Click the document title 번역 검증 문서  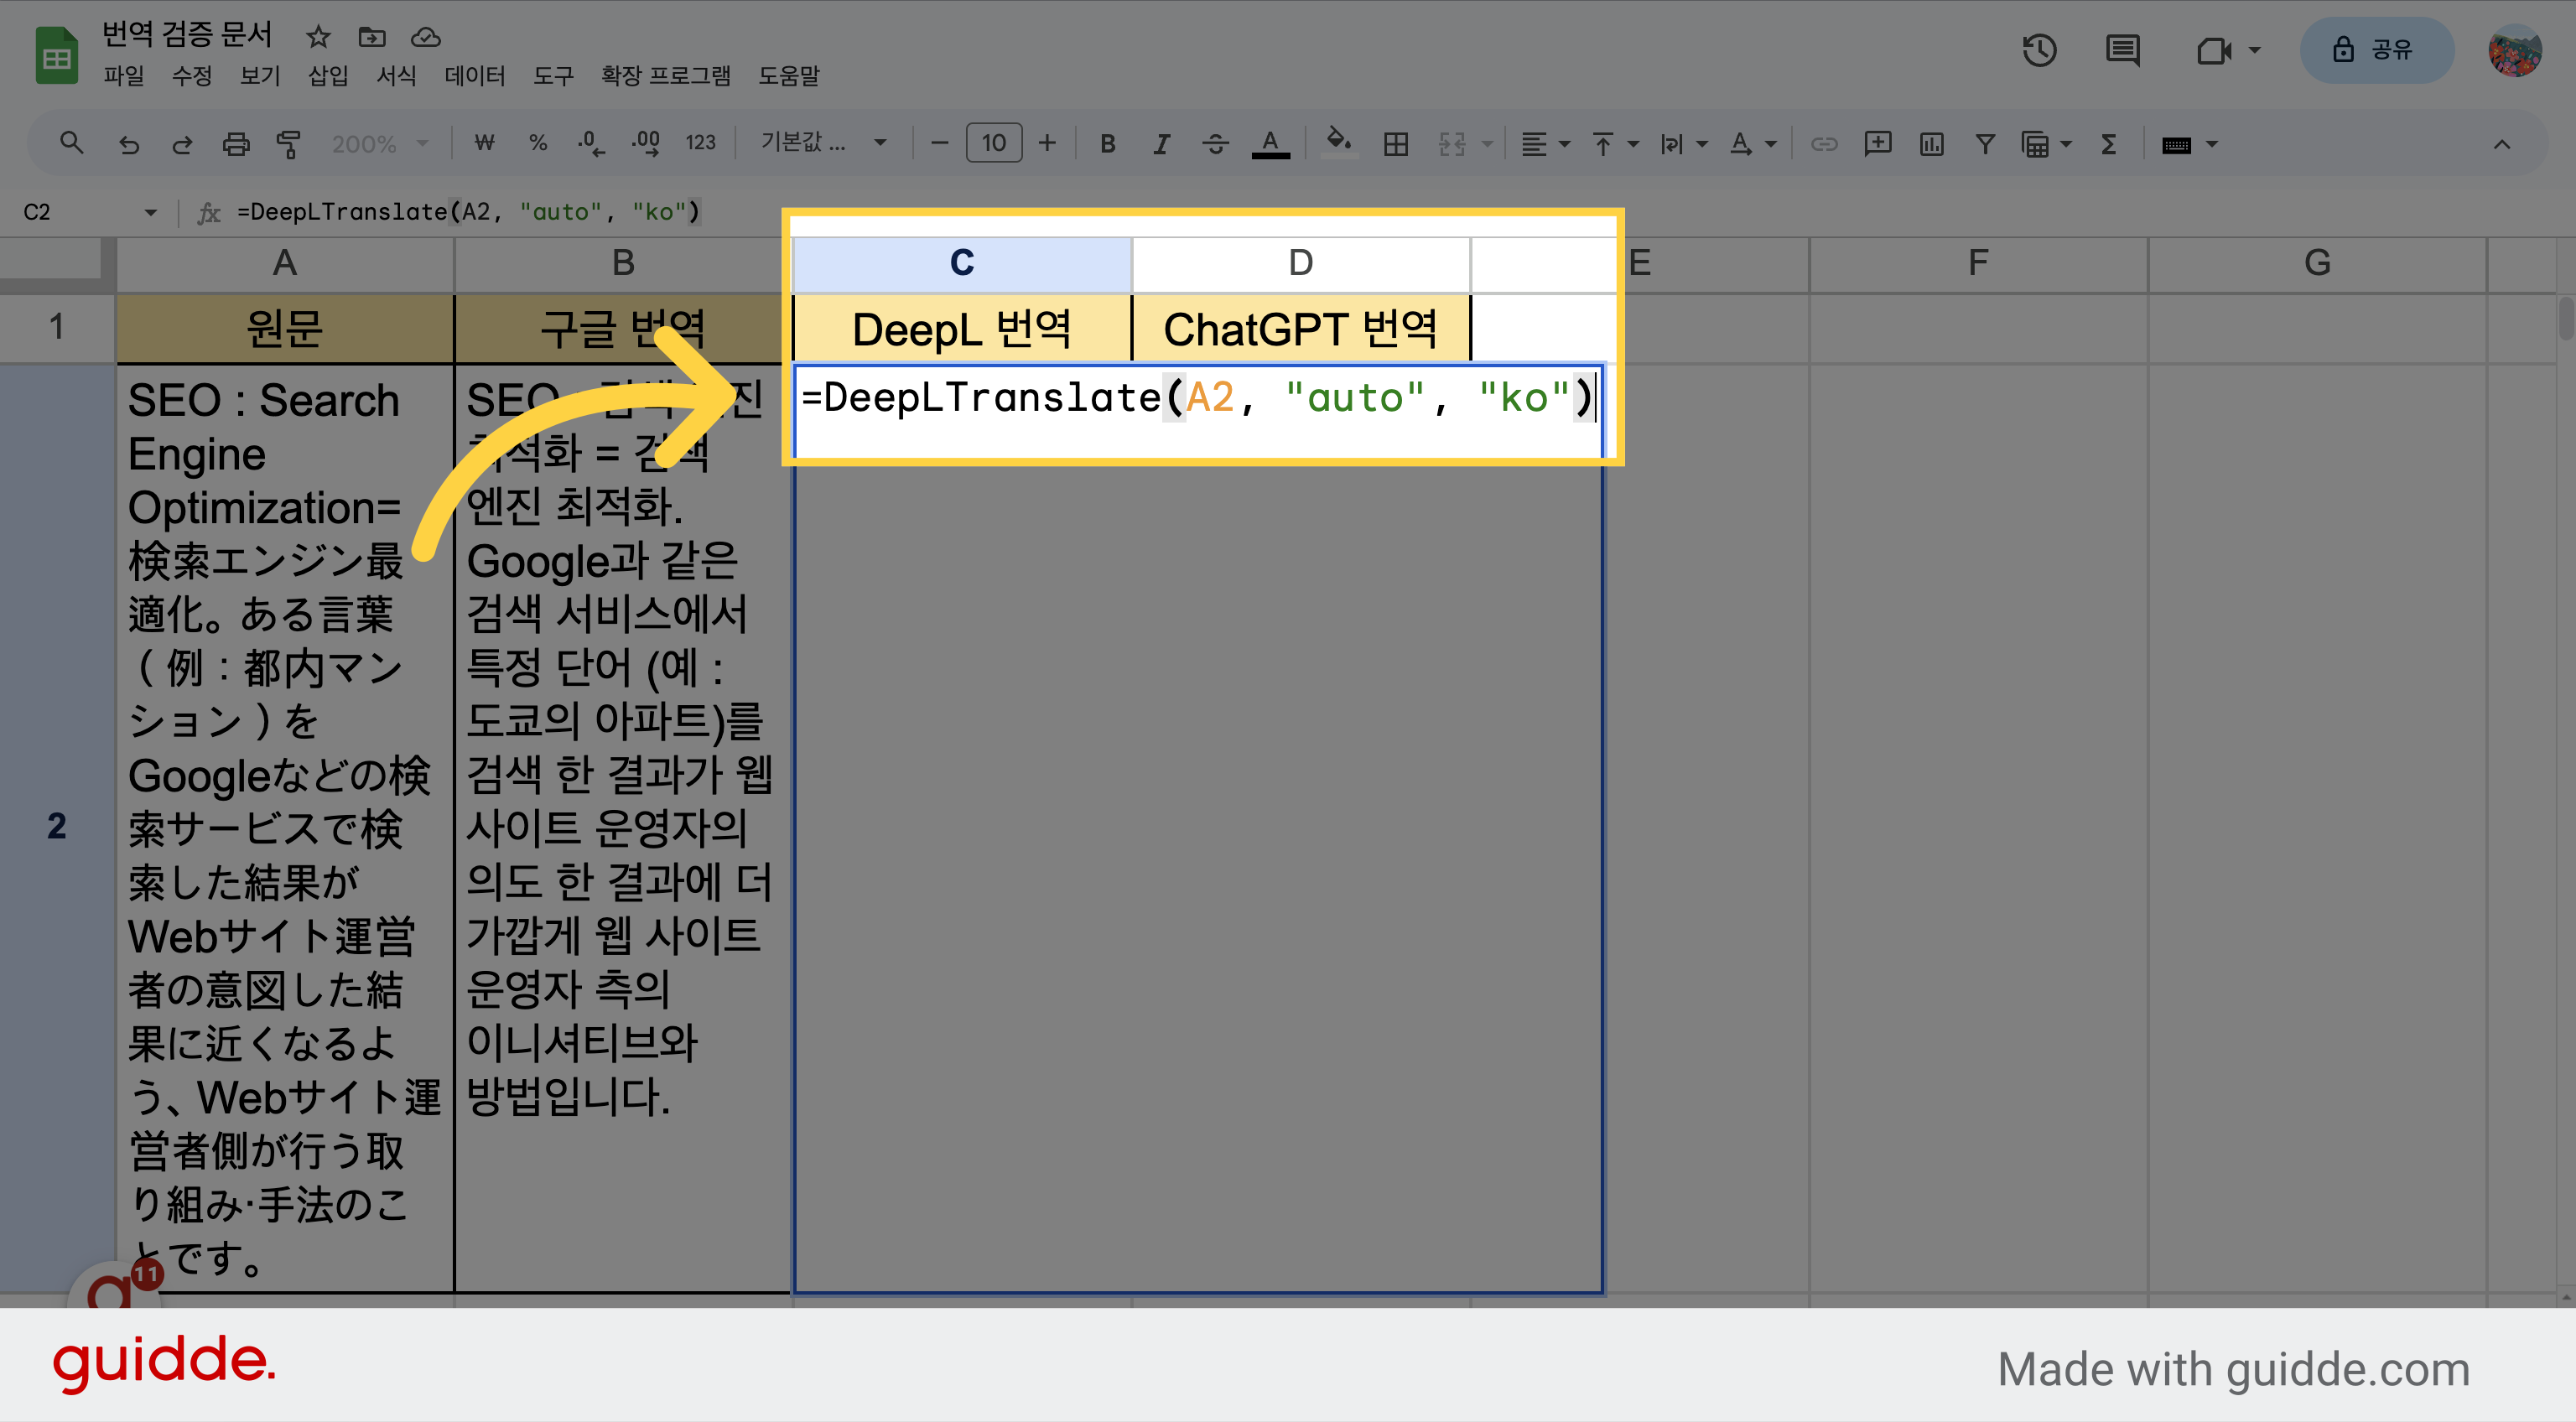187,35
